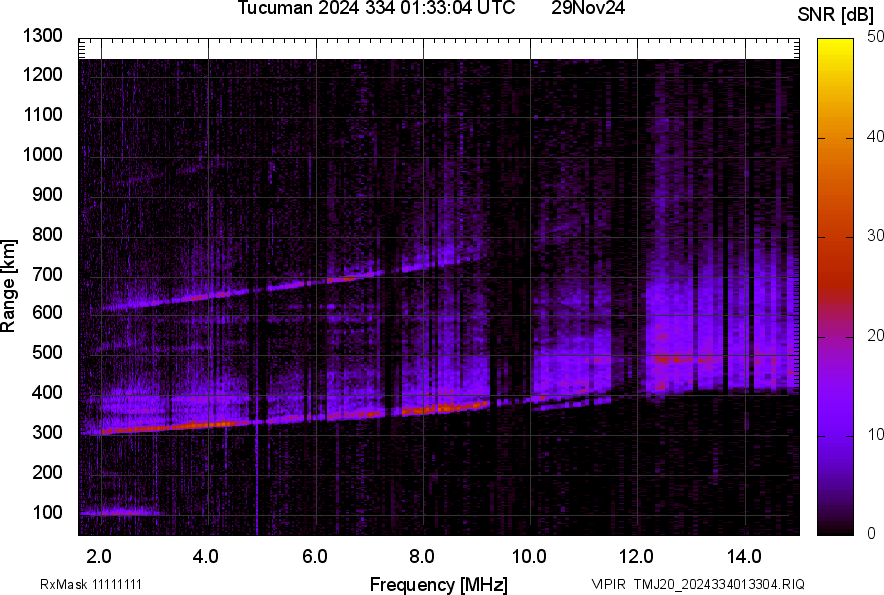Click the 14.0 frequency tick label
This screenshot has height=595, width=884.
tap(743, 555)
